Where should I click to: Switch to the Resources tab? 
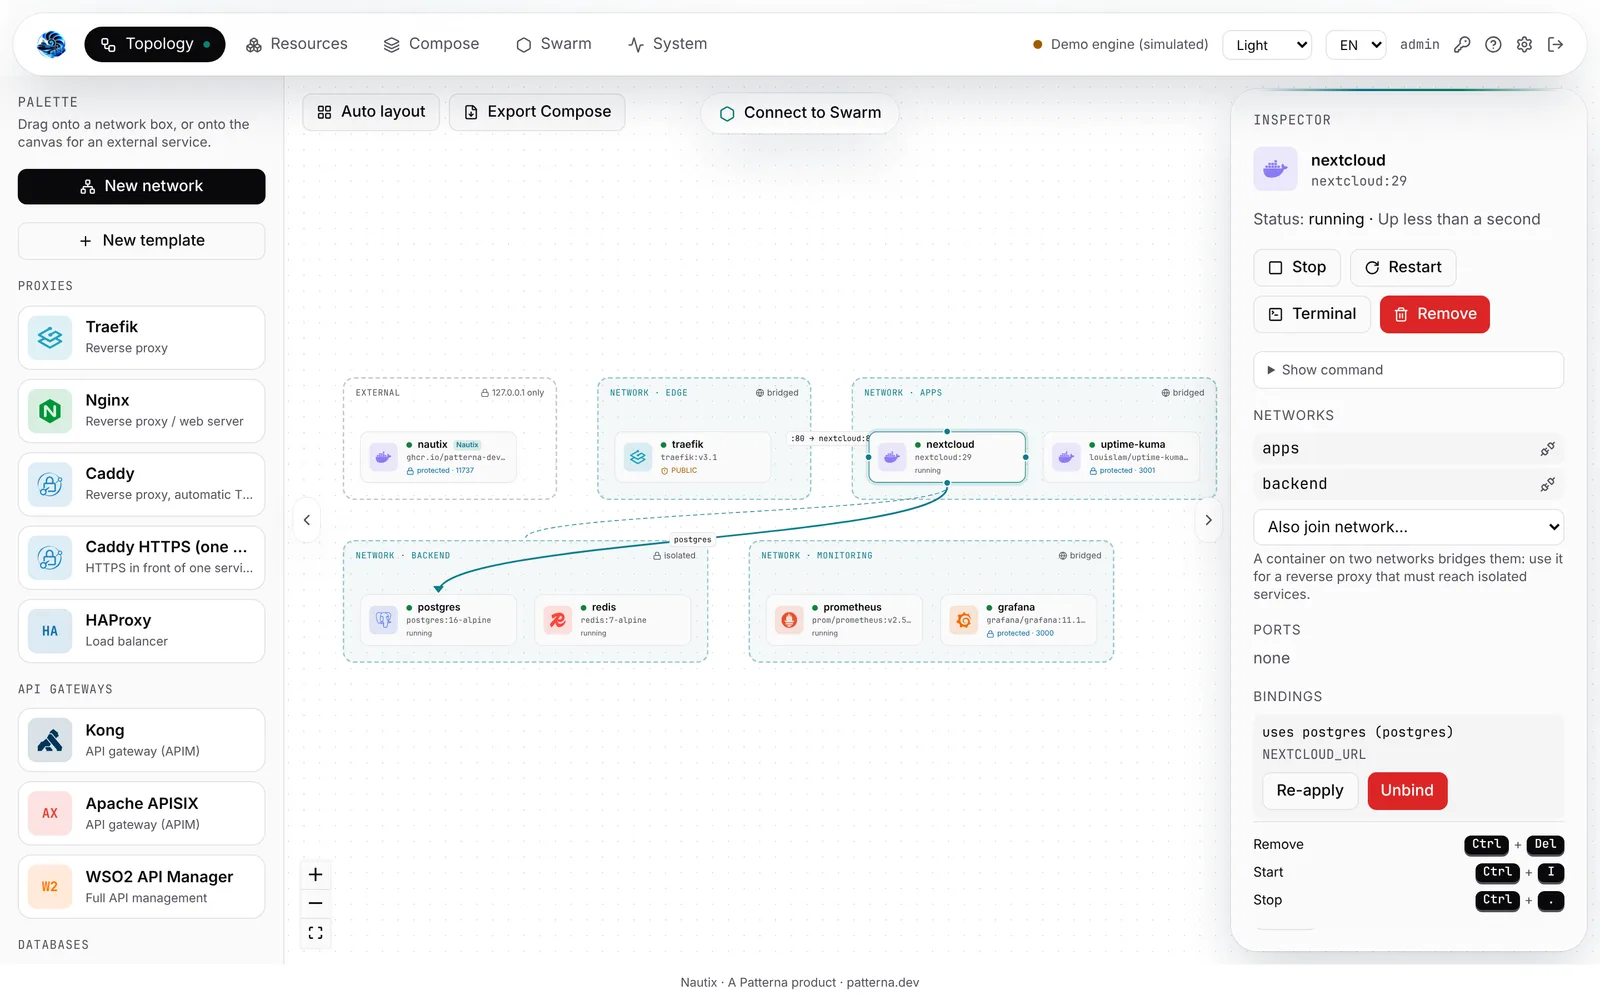[297, 44]
